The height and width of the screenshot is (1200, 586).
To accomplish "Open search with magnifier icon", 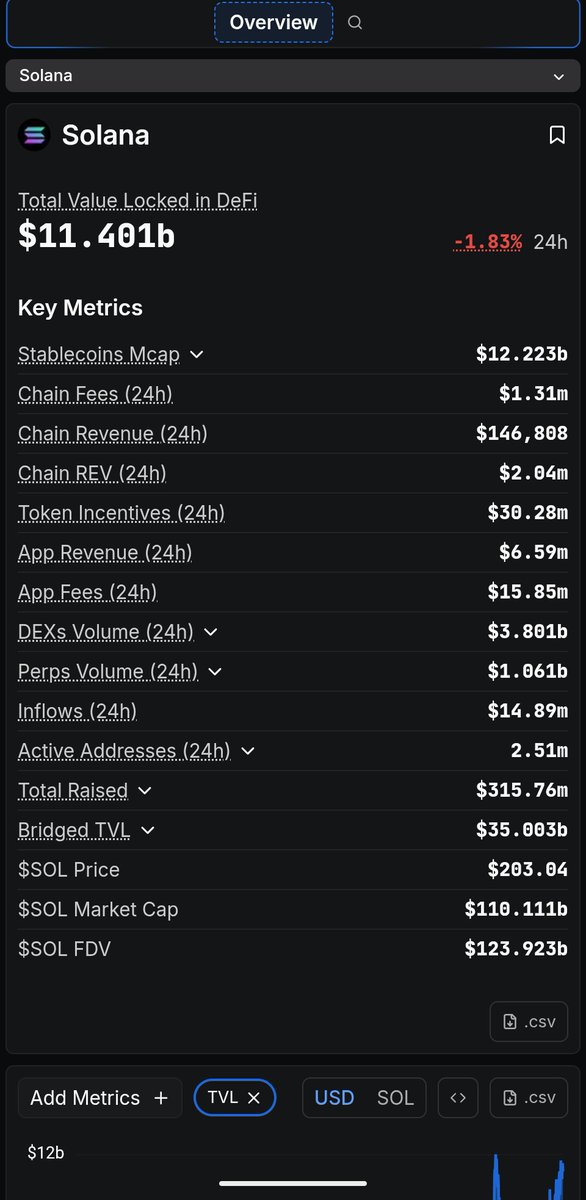I will tap(355, 22).
